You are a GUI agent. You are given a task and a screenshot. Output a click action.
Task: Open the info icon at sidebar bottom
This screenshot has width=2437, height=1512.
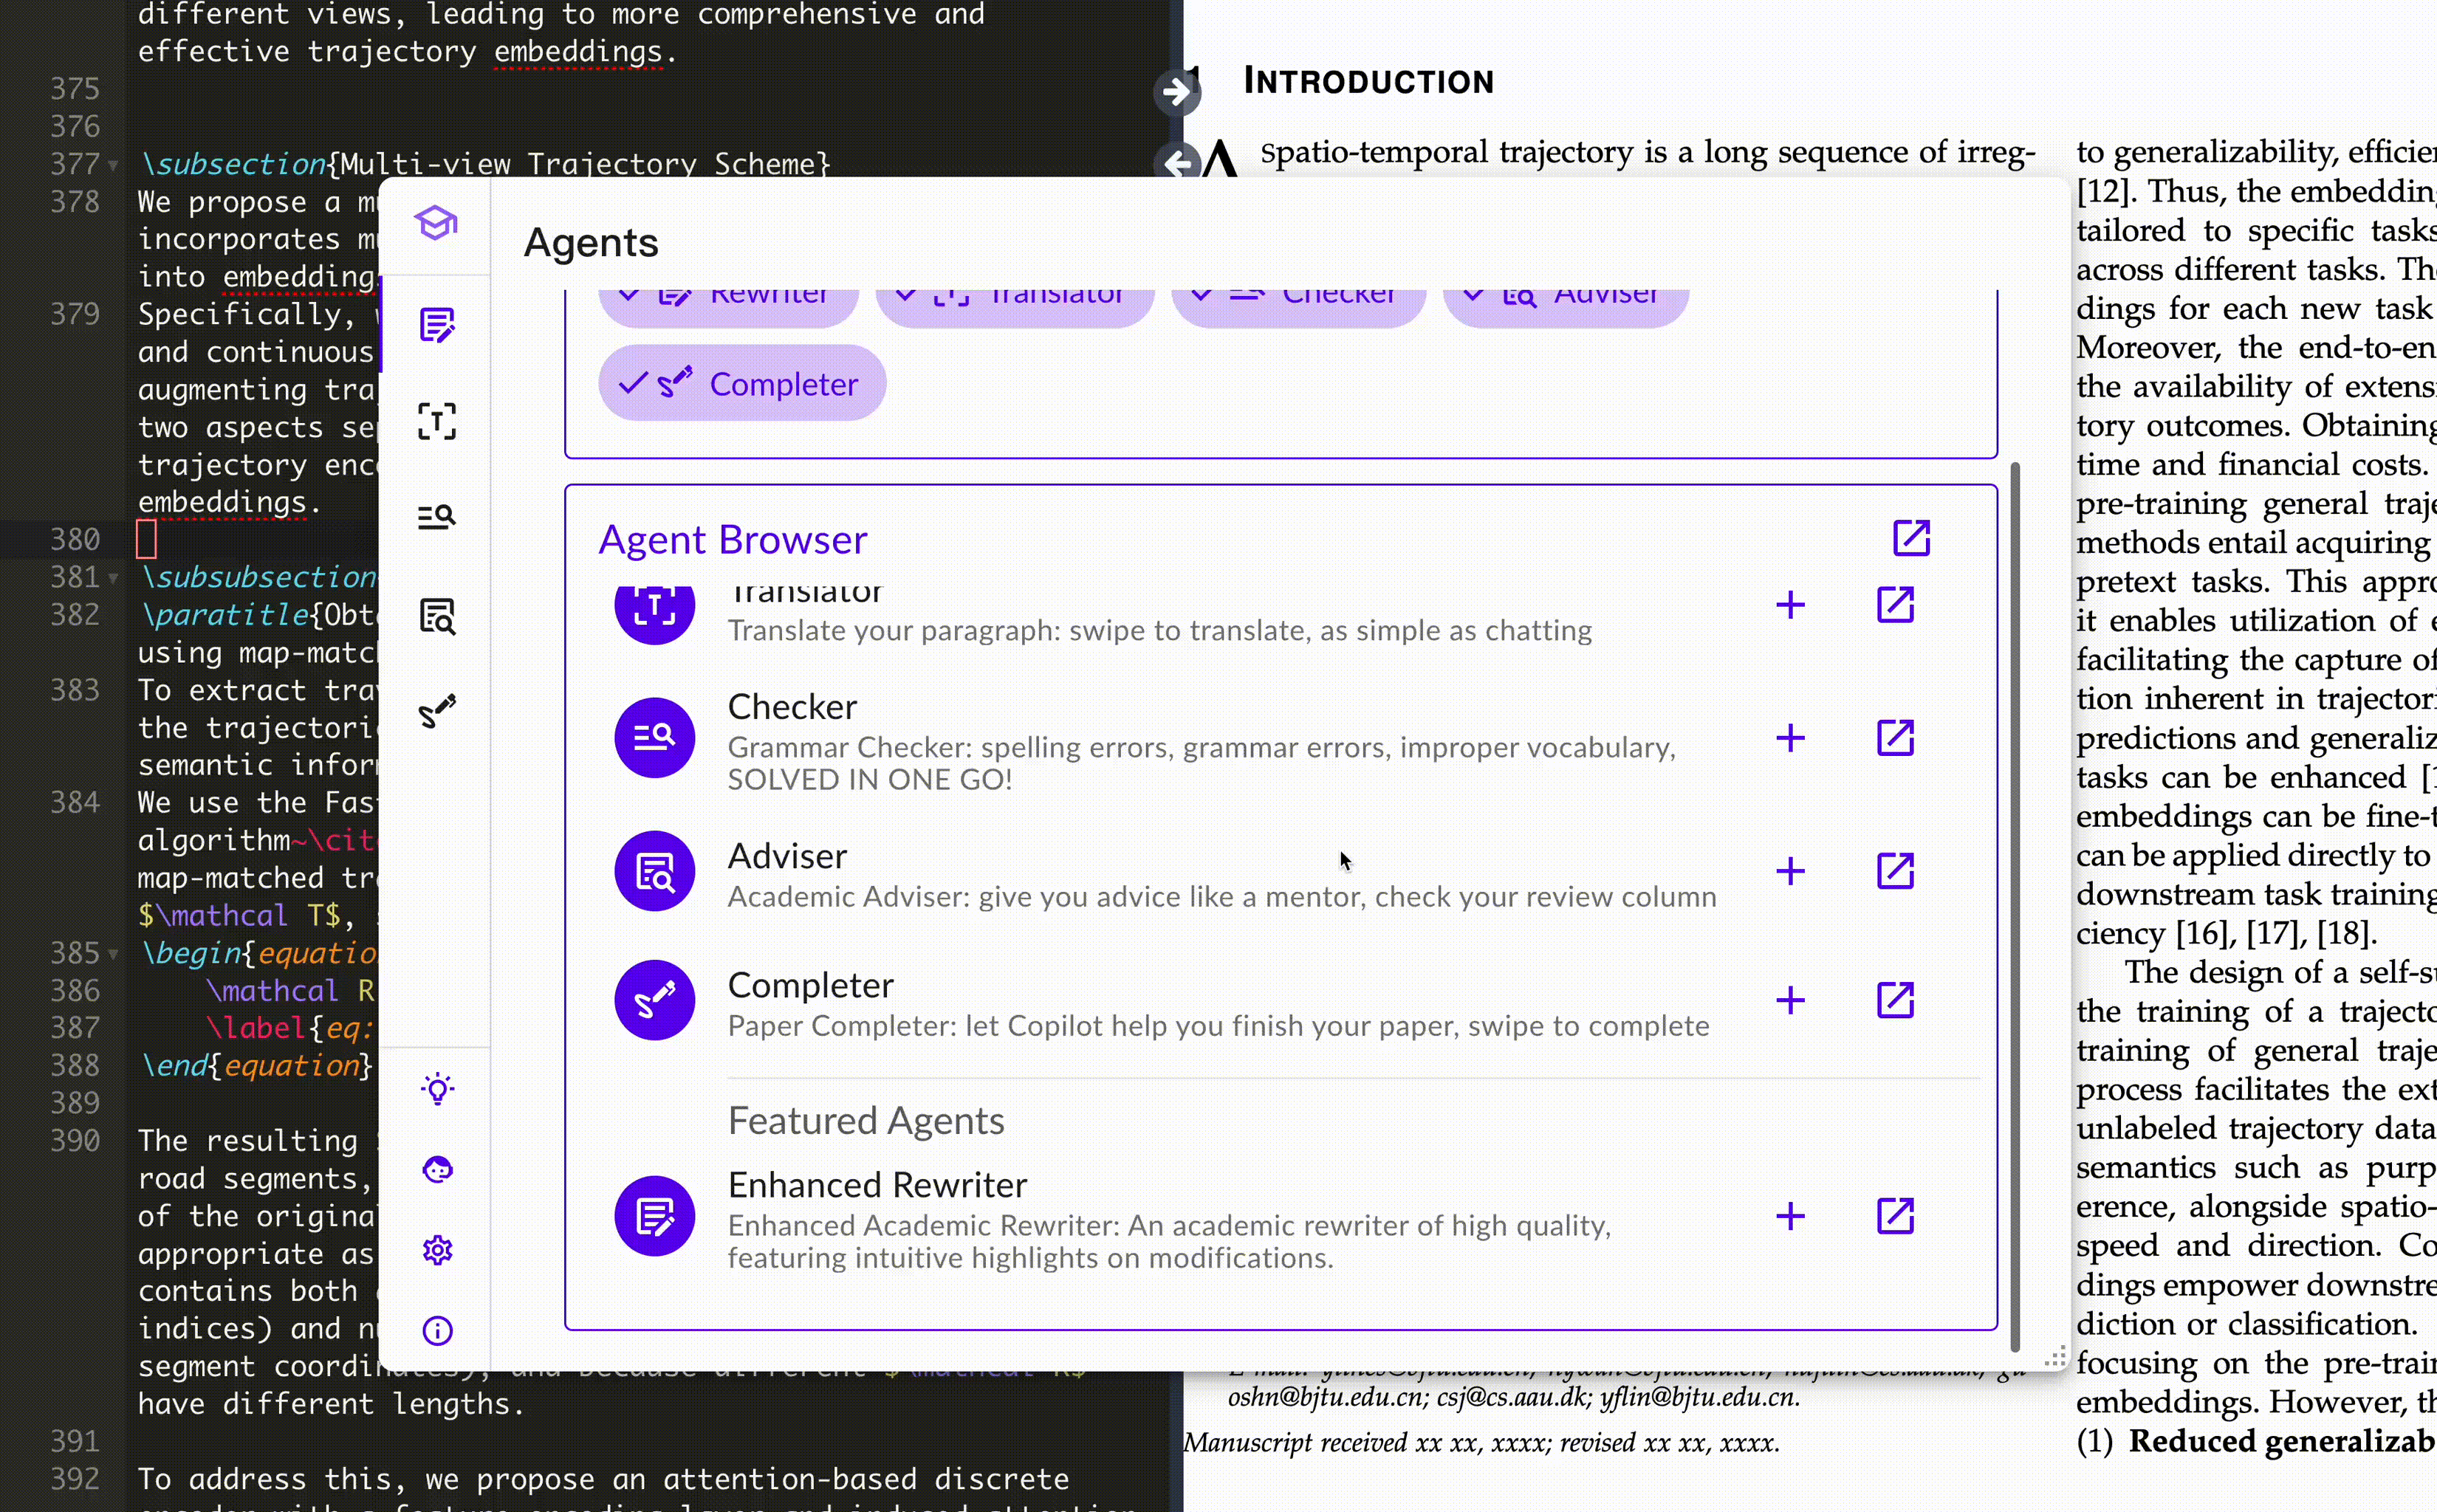tap(438, 1331)
